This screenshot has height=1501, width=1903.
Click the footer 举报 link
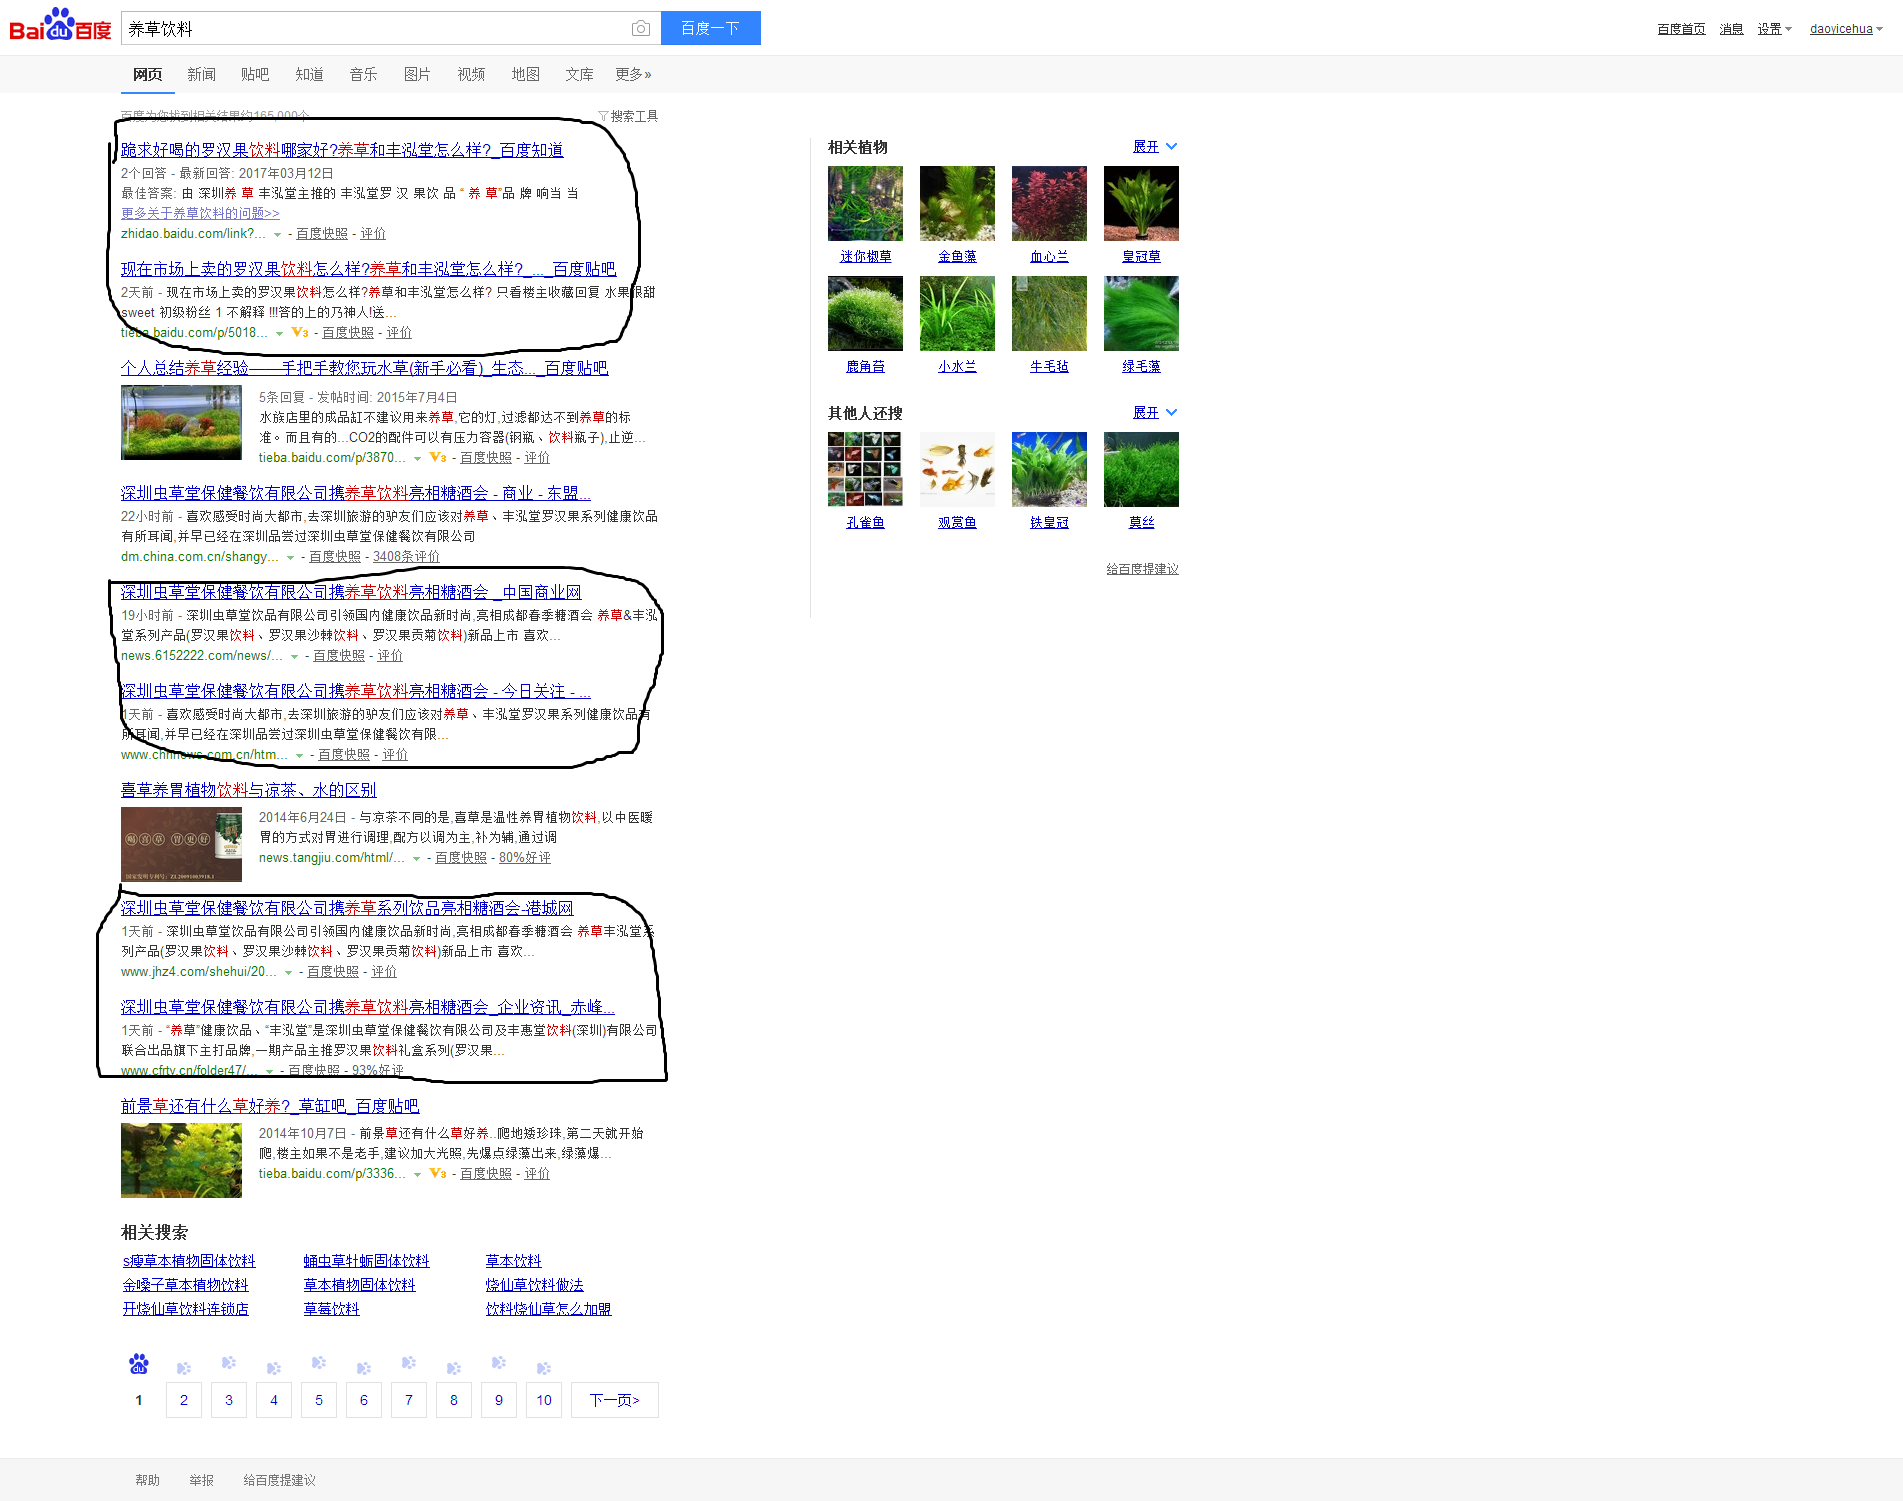point(201,1480)
